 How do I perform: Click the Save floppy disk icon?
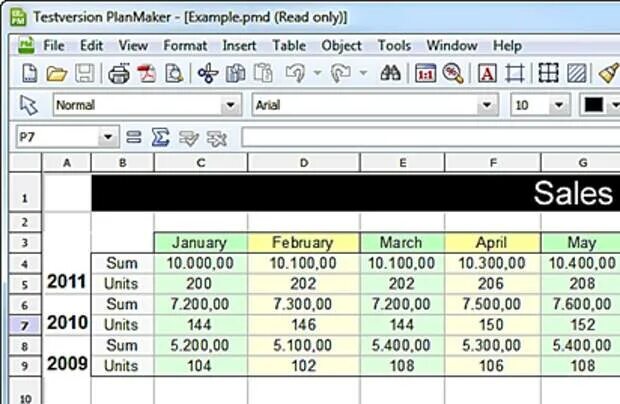[85, 73]
